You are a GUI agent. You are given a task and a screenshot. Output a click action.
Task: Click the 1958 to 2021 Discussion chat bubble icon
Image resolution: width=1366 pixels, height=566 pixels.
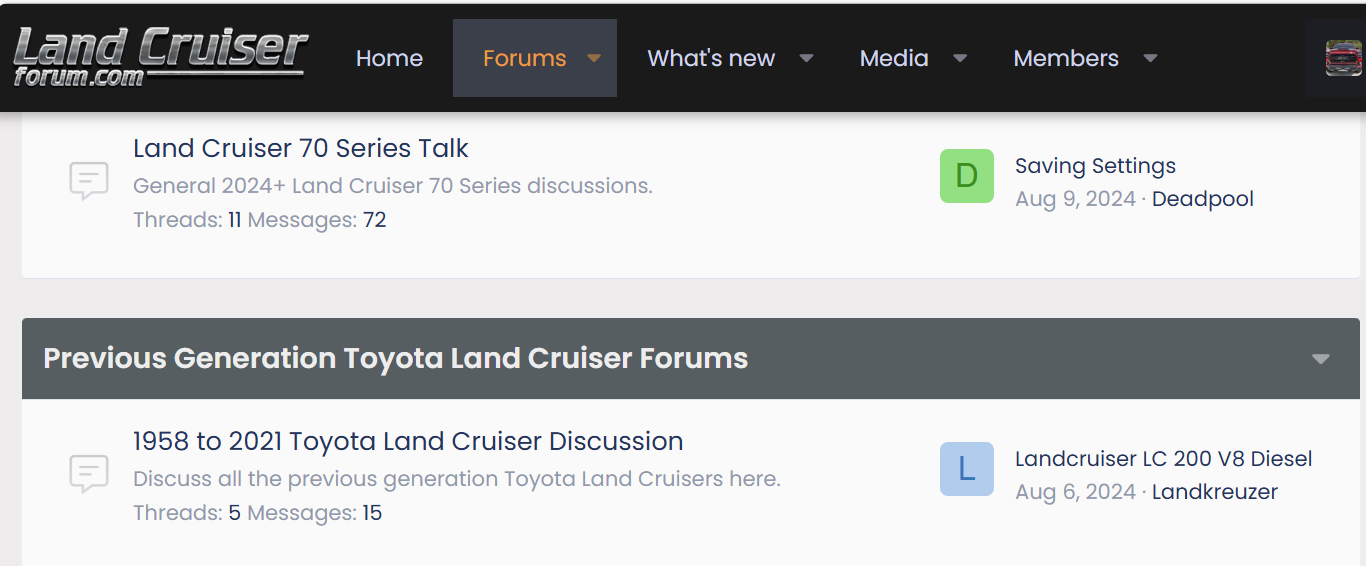[x=89, y=474]
